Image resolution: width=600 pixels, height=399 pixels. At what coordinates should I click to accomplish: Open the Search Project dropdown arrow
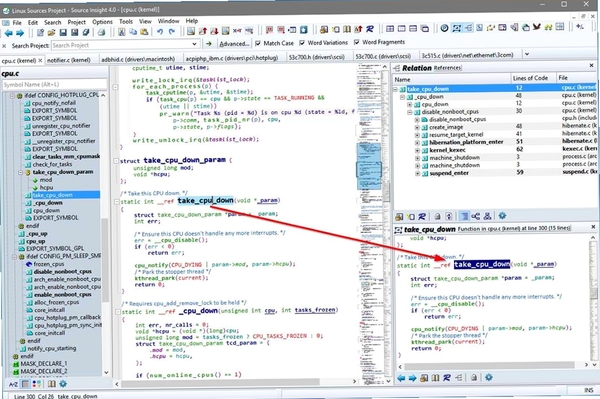tap(194, 44)
